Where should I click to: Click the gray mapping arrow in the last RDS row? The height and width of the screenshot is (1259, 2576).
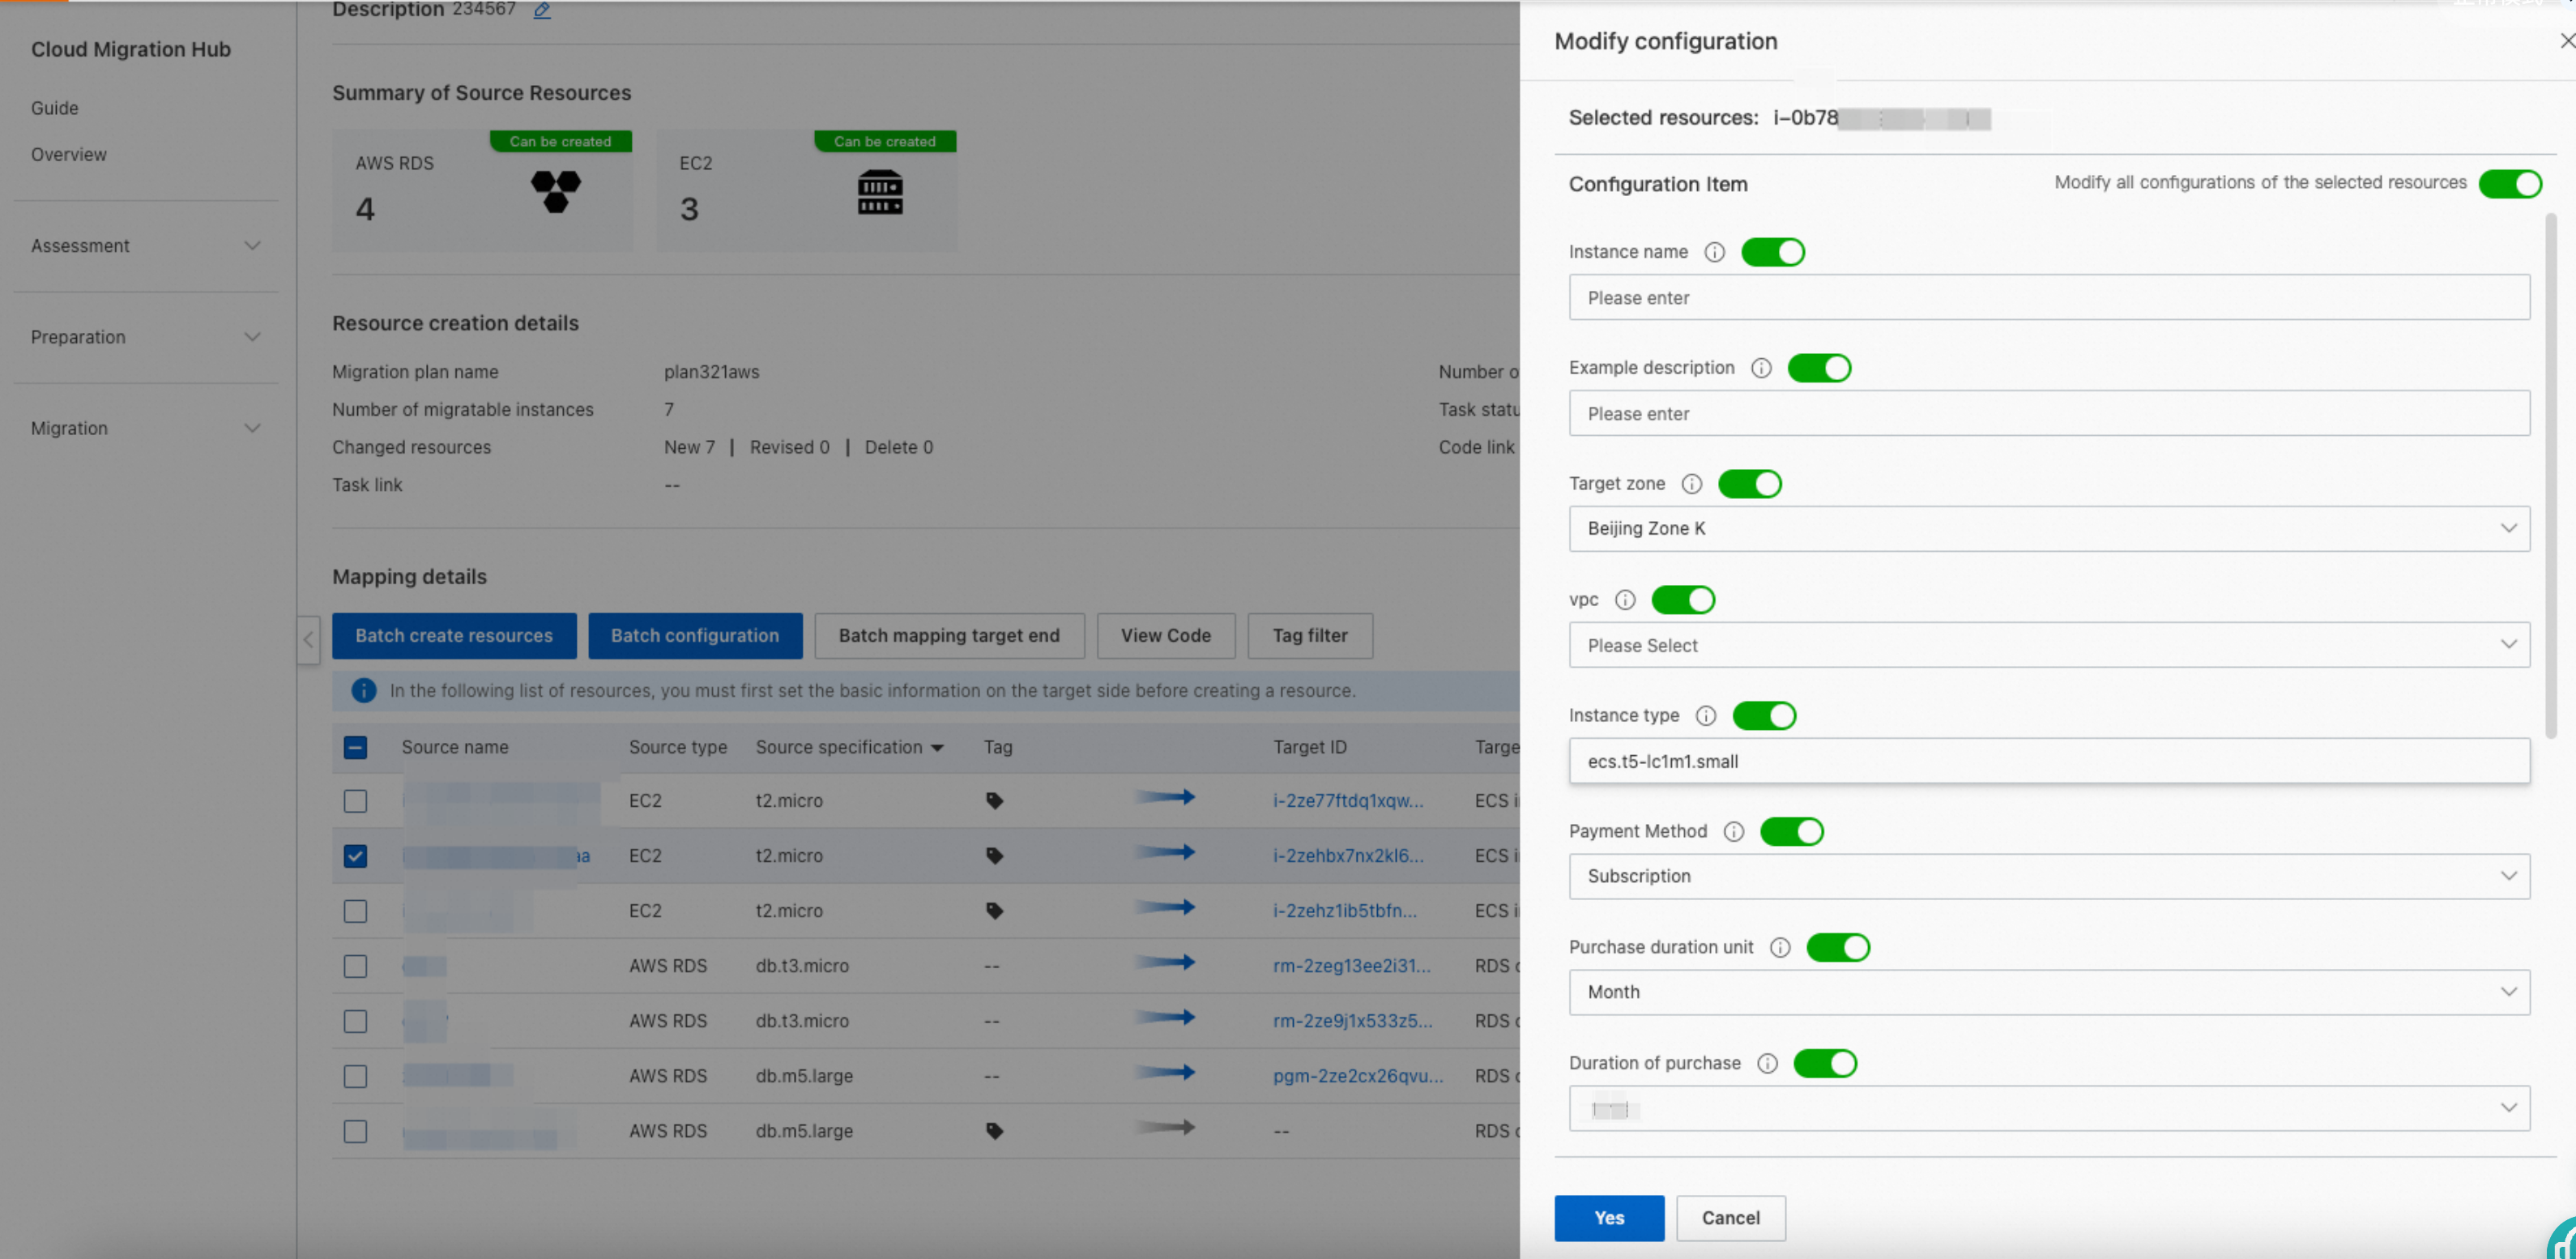[x=1165, y=1127]
